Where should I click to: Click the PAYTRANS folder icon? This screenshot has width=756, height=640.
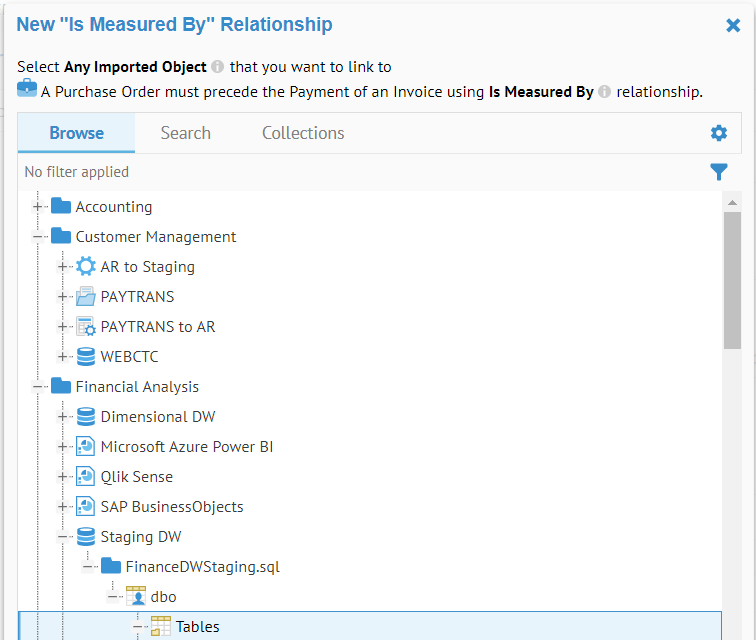86,297
